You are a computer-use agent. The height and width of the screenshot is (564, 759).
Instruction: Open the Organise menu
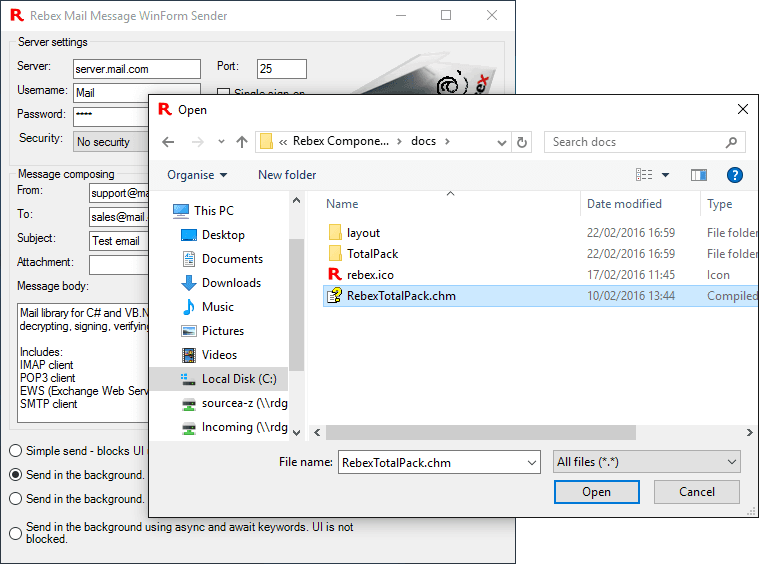click(197, 175)
